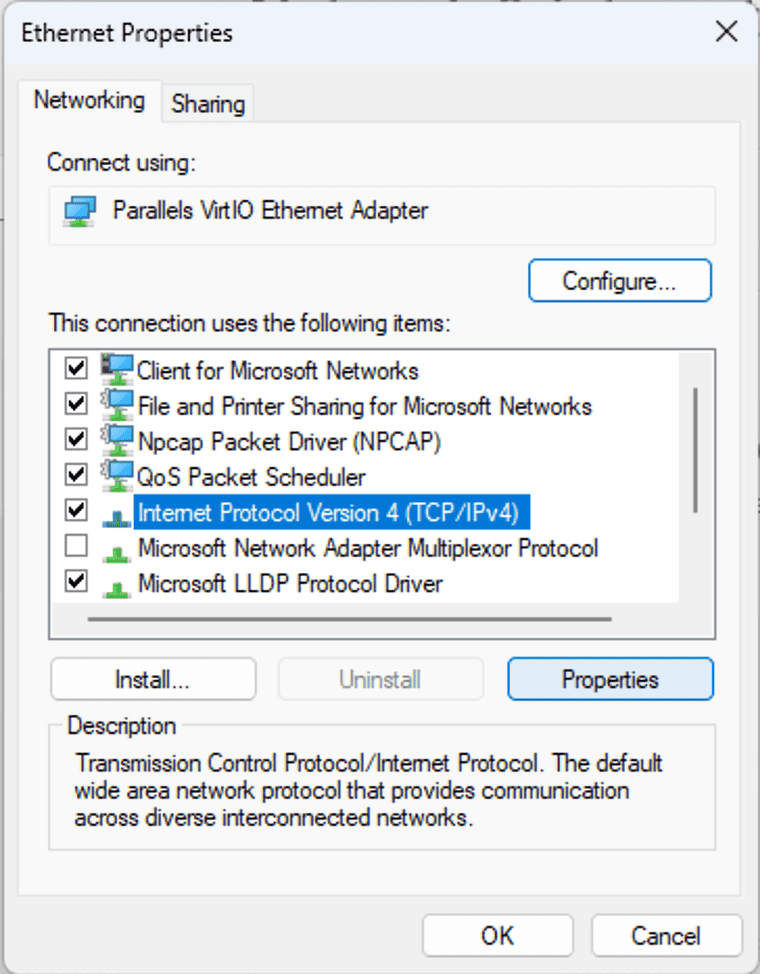760x974 pixels.
Task: Toggle the Microsoft LLDP Protocol Driver checkbox
Action: tap(76, 581)
